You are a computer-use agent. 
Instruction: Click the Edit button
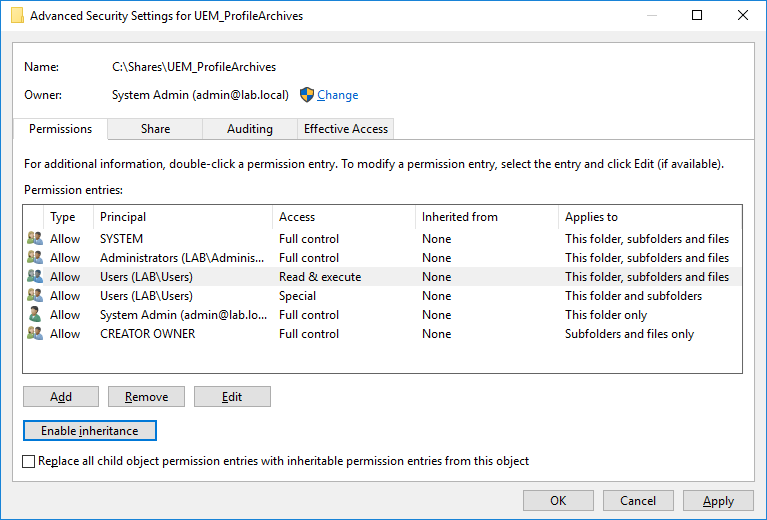point(232,397)
